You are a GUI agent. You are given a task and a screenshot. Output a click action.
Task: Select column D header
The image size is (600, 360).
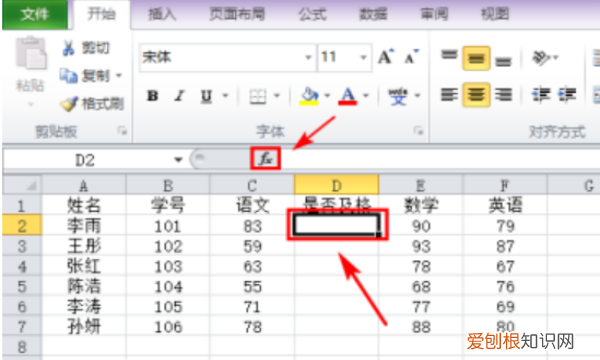(x=336, y=186)
